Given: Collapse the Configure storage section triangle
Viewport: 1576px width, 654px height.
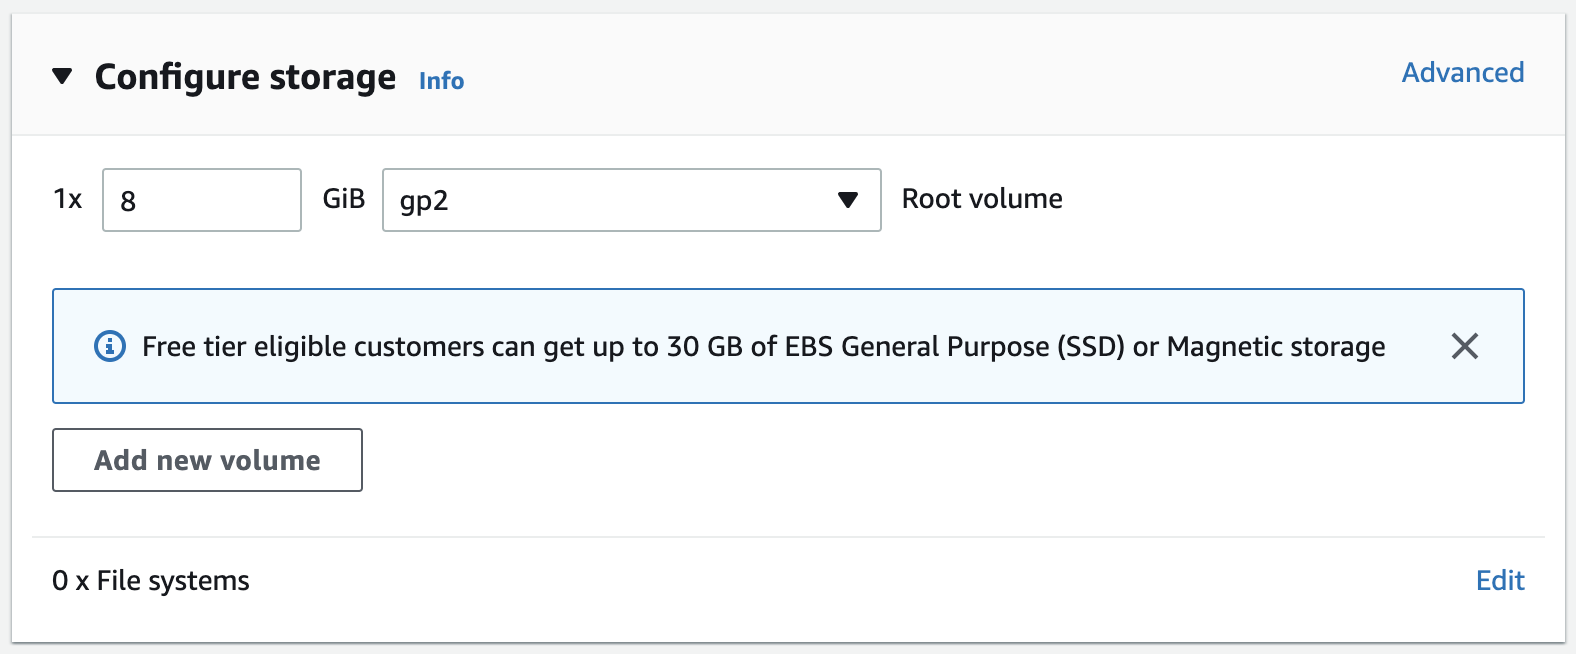Looking at the screenshot, I should (62, 77).
